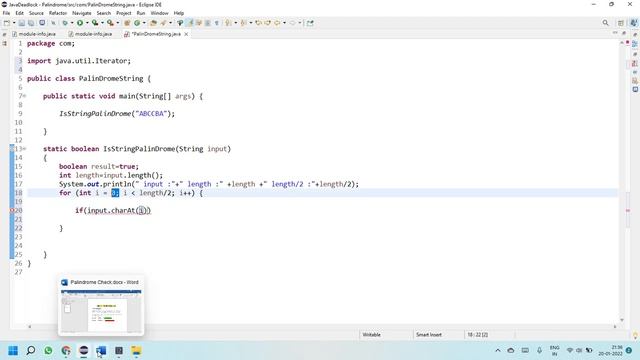Open the File menu
Viewport: 640px width, 360px height.
(6, 13)
